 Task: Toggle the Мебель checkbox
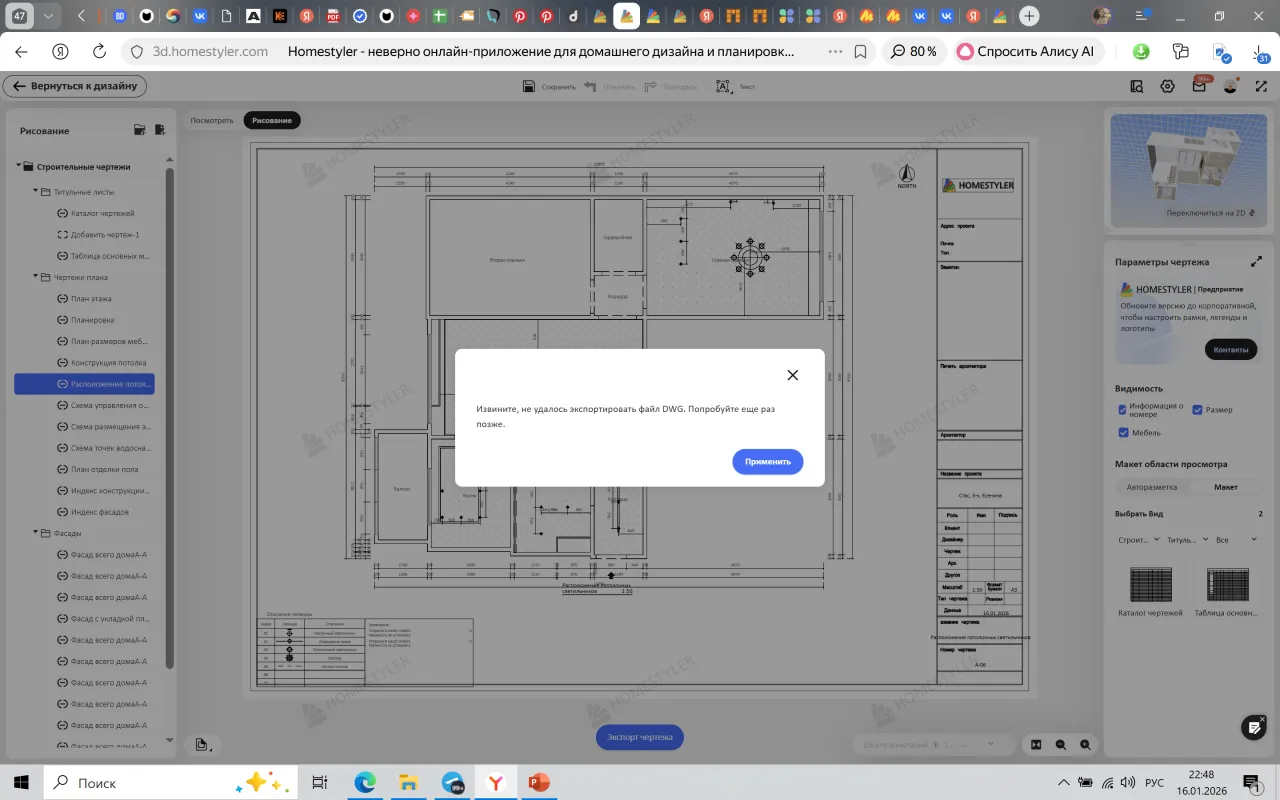[x=1123, y=433]
